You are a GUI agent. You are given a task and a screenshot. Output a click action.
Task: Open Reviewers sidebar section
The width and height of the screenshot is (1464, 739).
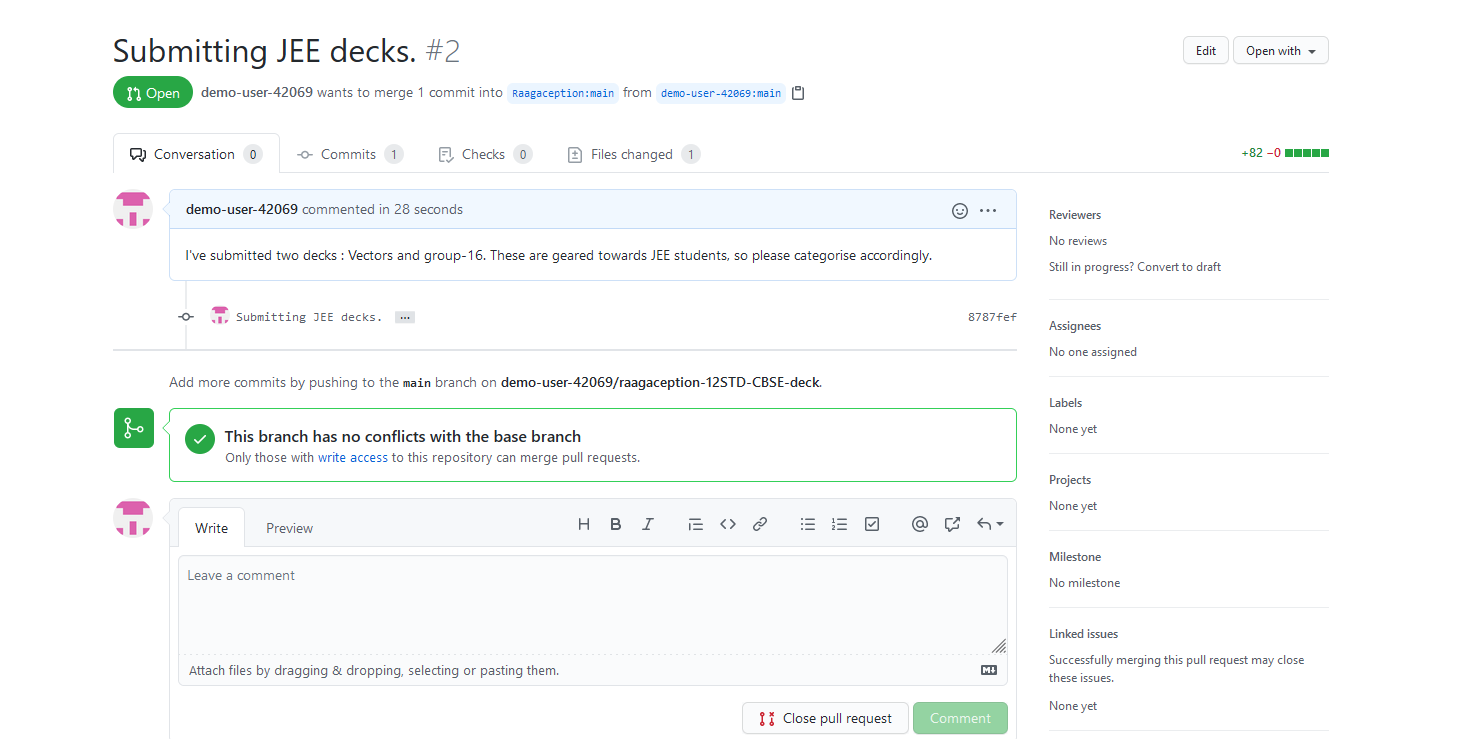click(1075, 215)
